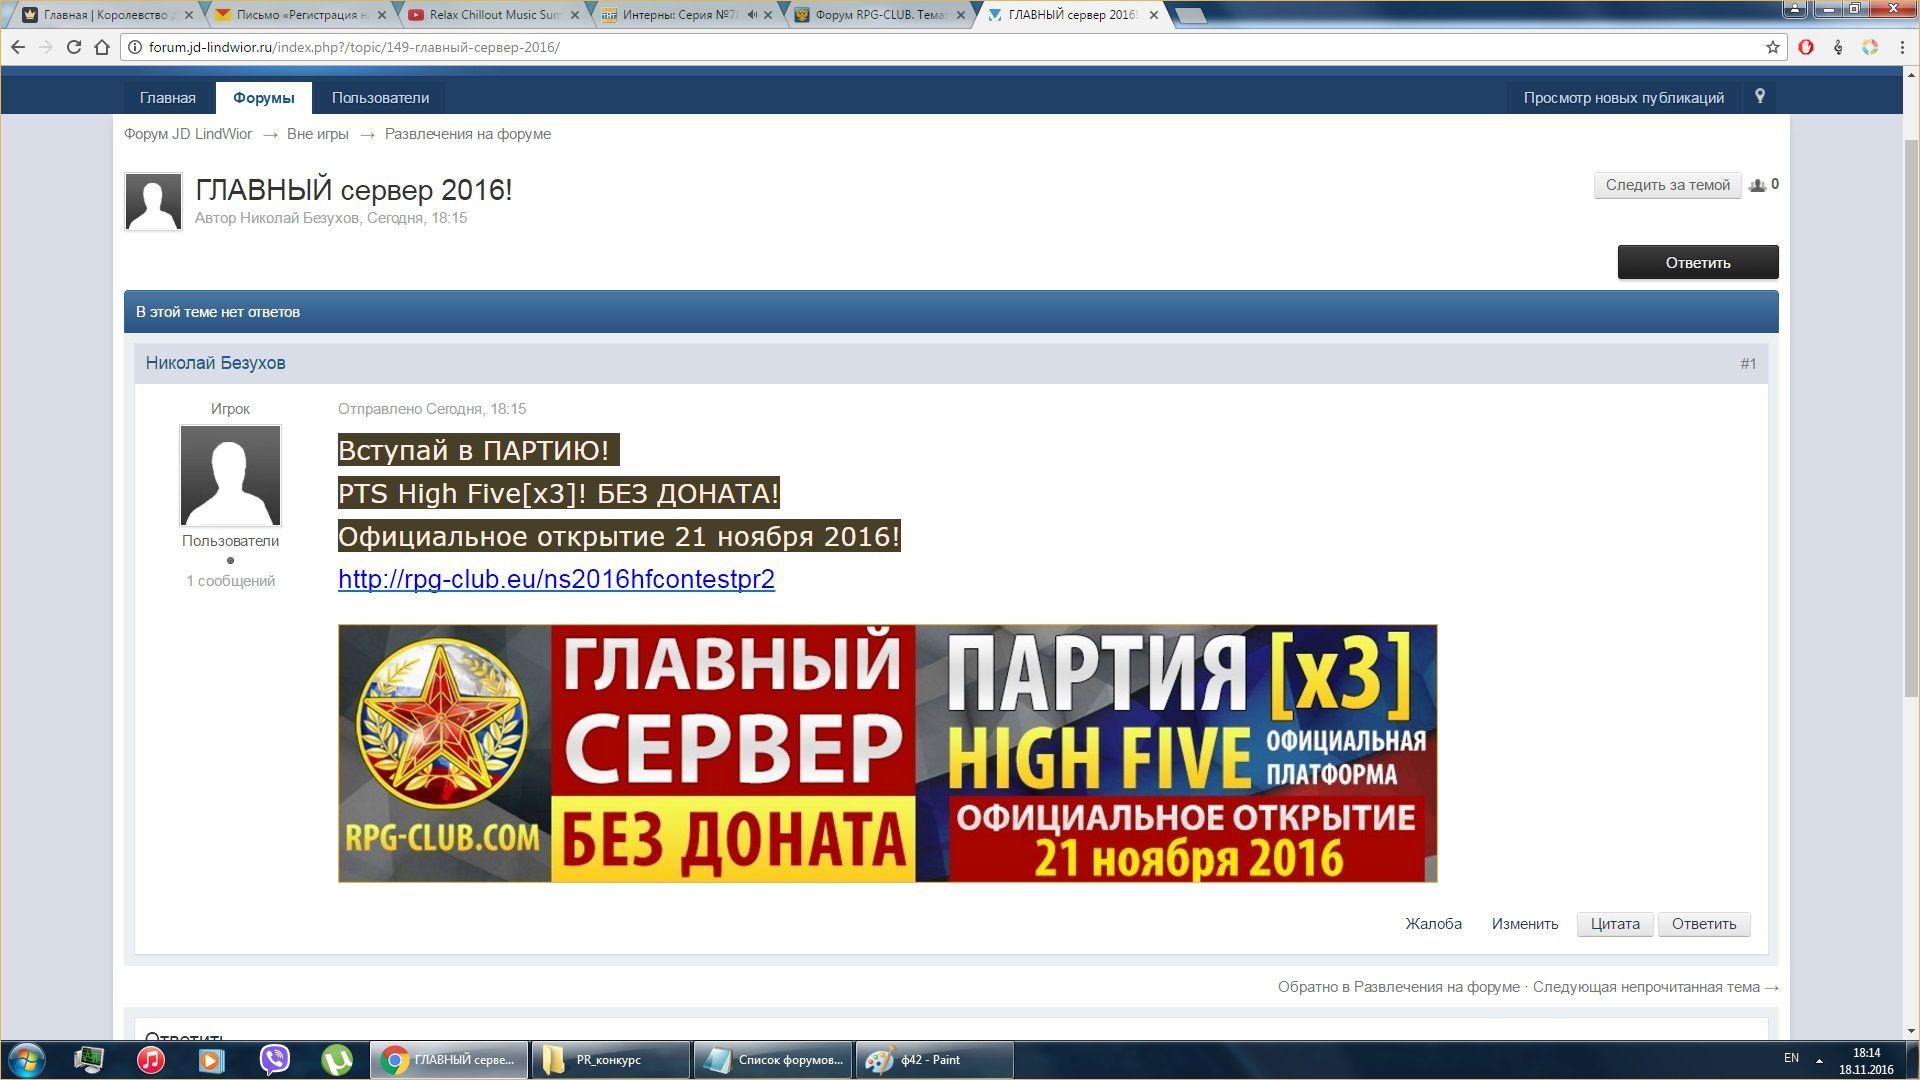Click the black Ответить button

[1697, 262]
